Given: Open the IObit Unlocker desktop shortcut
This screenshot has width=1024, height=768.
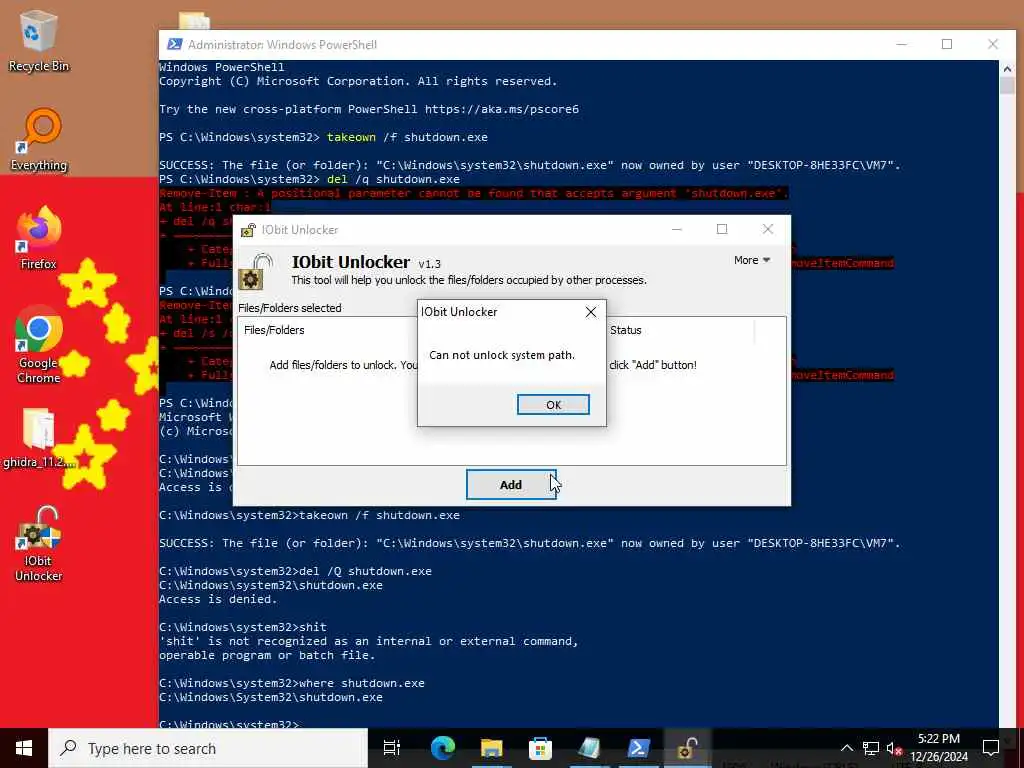Looking at the screenshot, I should pyautogui.click(x=39, y=543).
